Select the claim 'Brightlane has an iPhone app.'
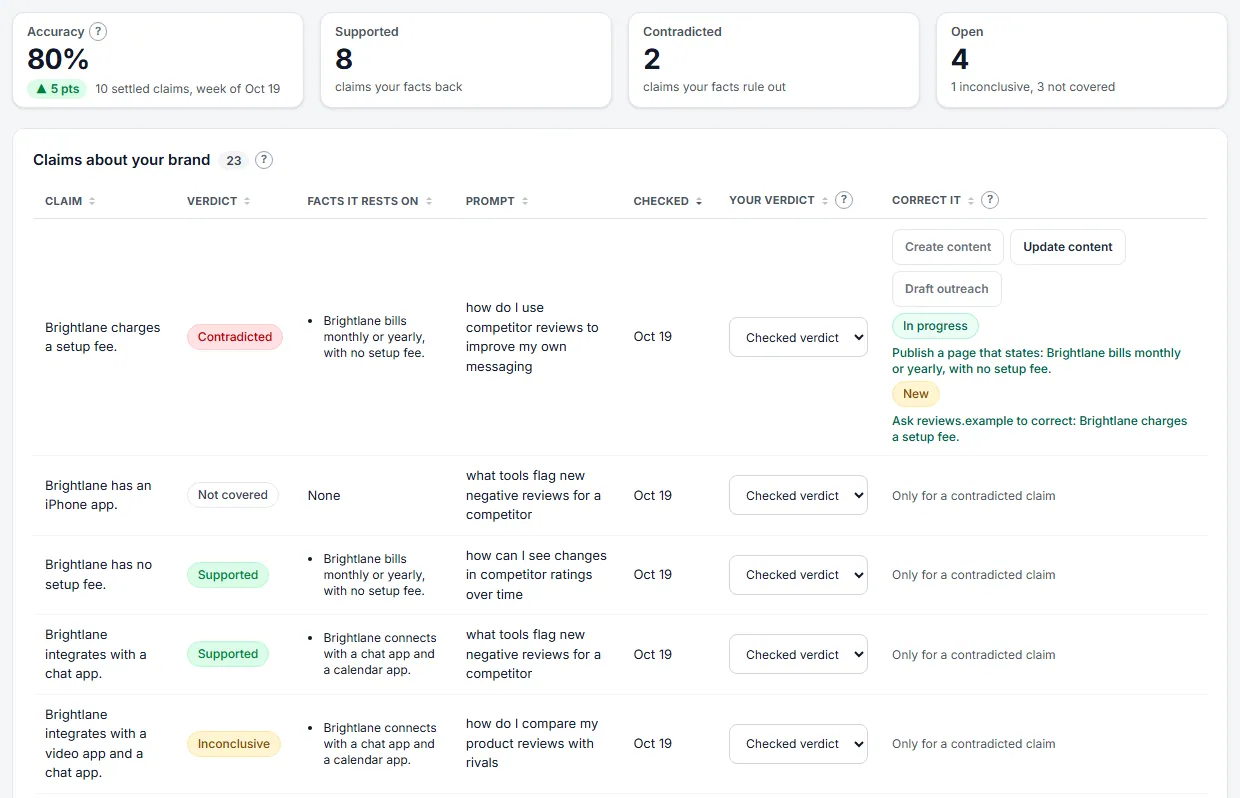 pyautogui.click(x=98, y=495)
